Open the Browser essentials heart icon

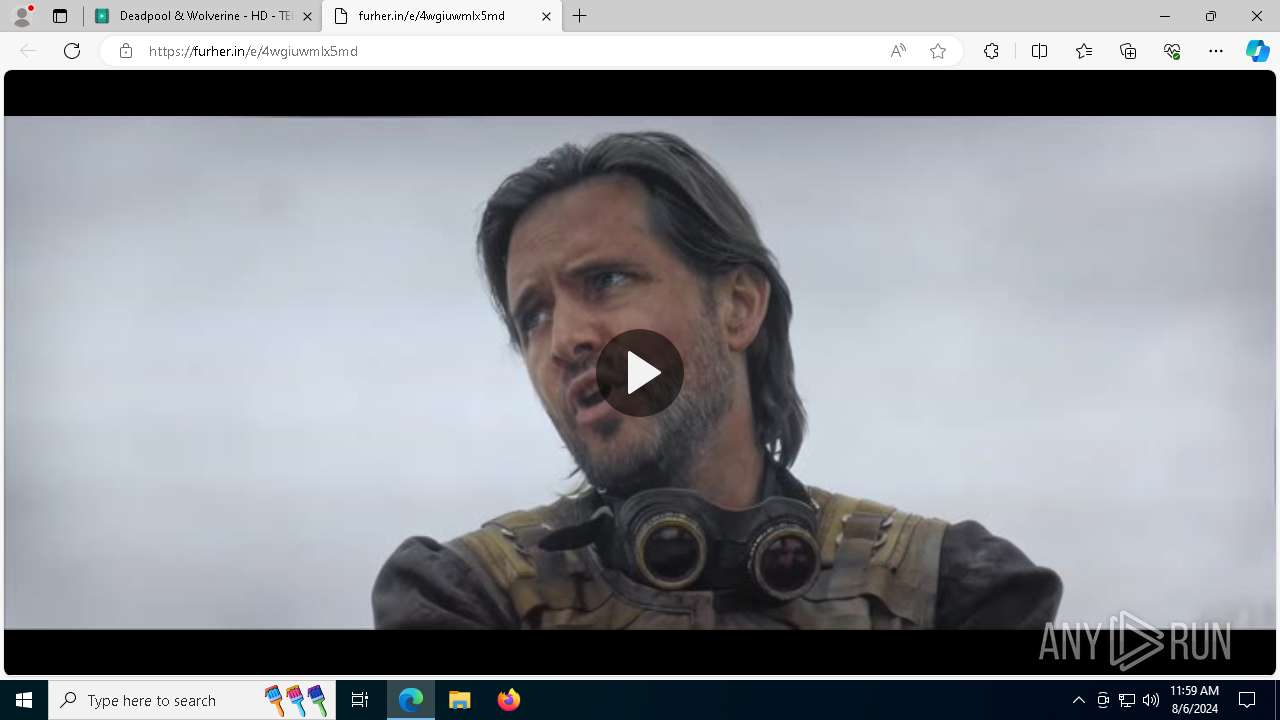(x=1172, y=51)
